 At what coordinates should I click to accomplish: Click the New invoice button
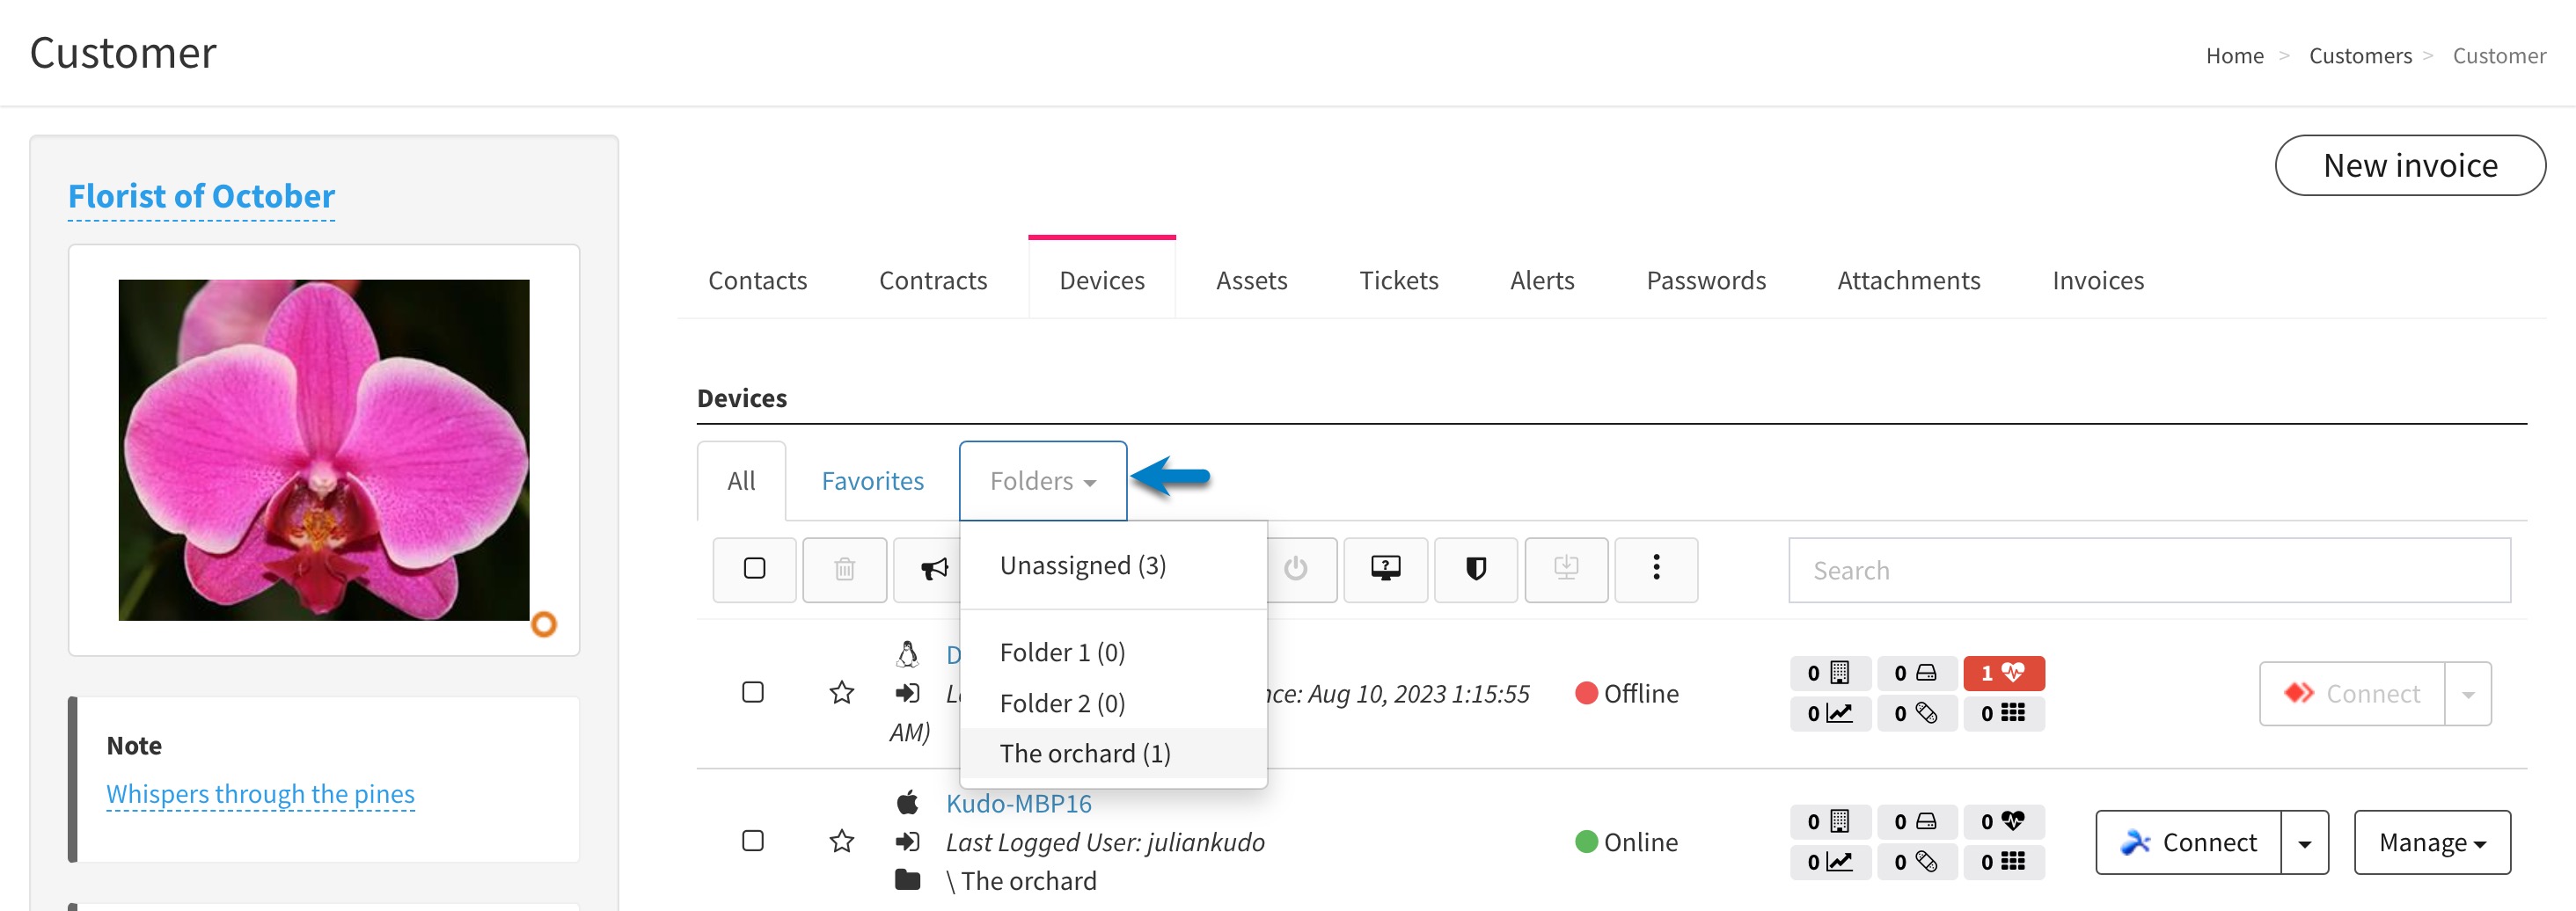(x=2410, y=165)
